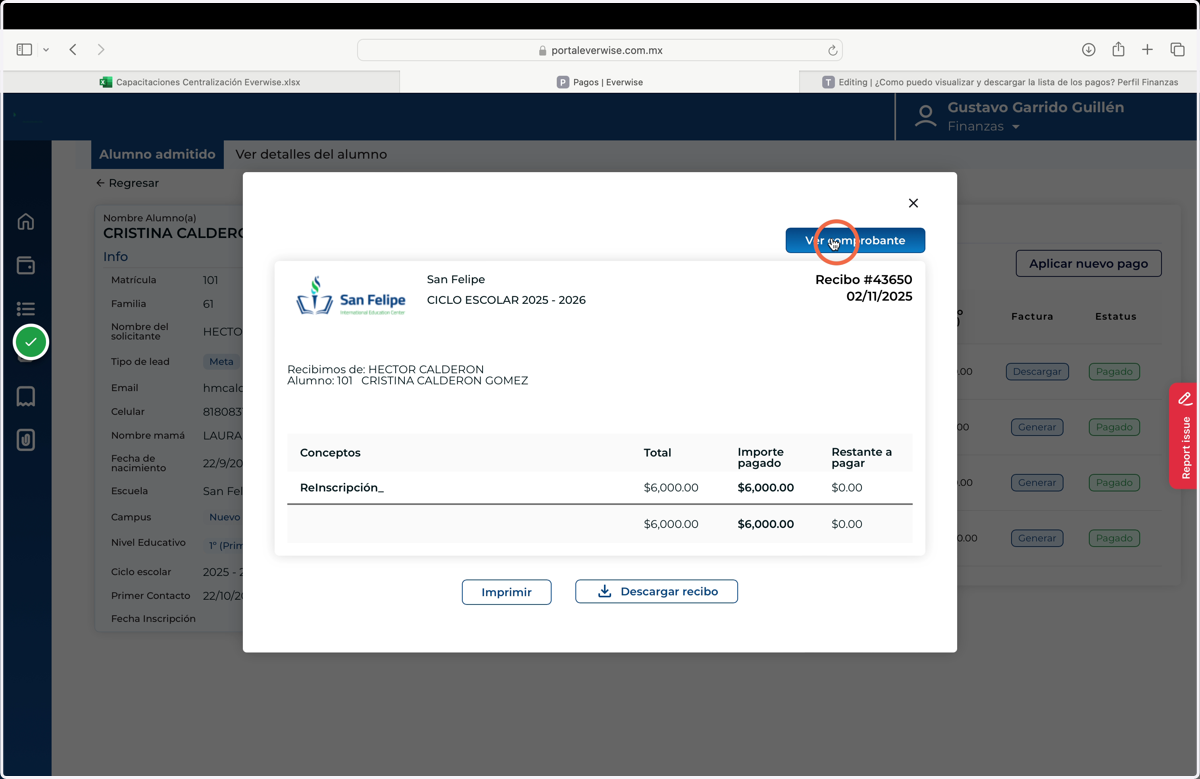Click the Imprimir button
The width and height of the screenshot is (1200, 779).
[506, 592]
